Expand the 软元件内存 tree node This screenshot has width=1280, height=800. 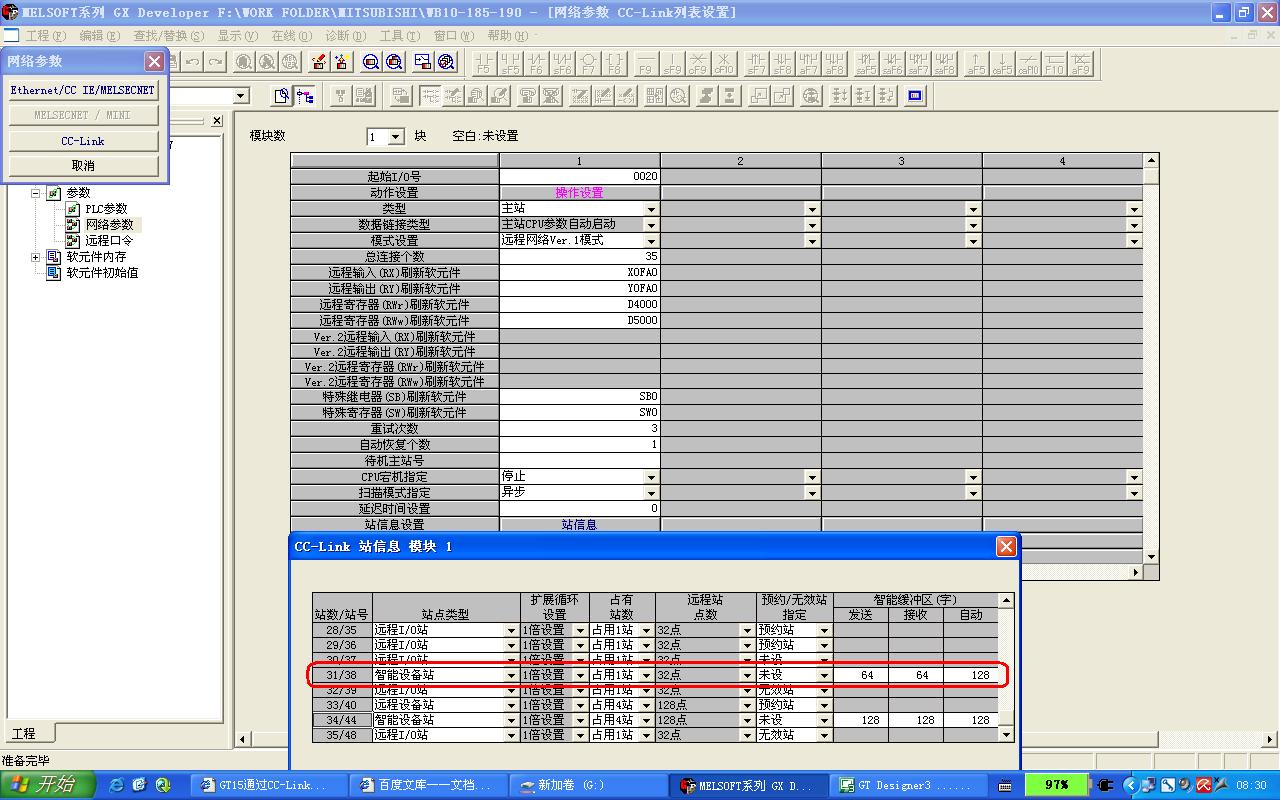pos(36,257)
